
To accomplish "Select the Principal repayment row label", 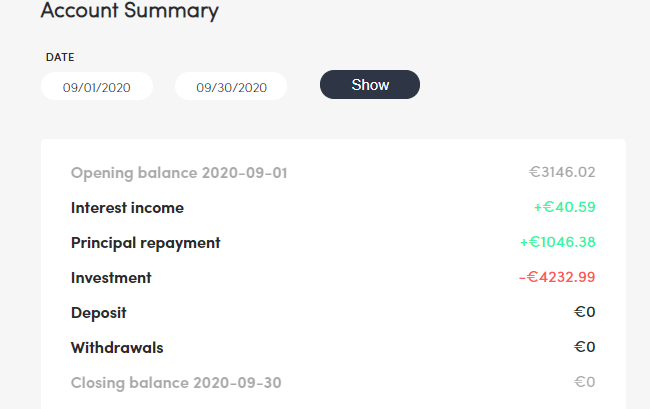I will 145,243.
